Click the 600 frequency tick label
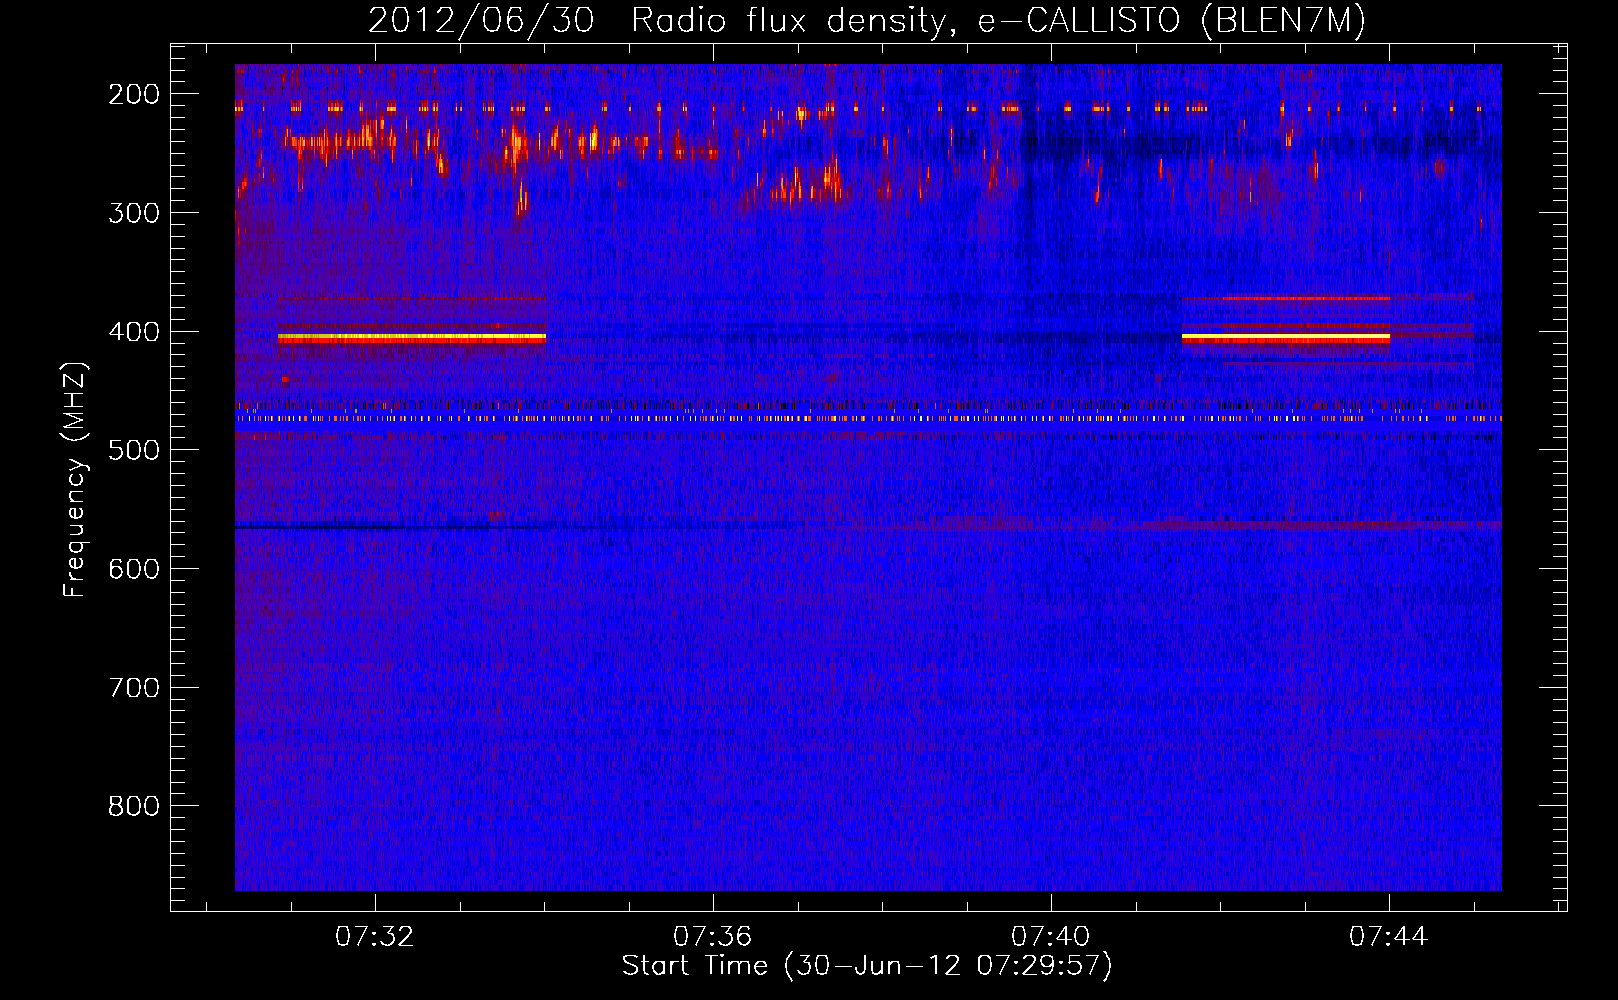 click(x=134, y=569)
